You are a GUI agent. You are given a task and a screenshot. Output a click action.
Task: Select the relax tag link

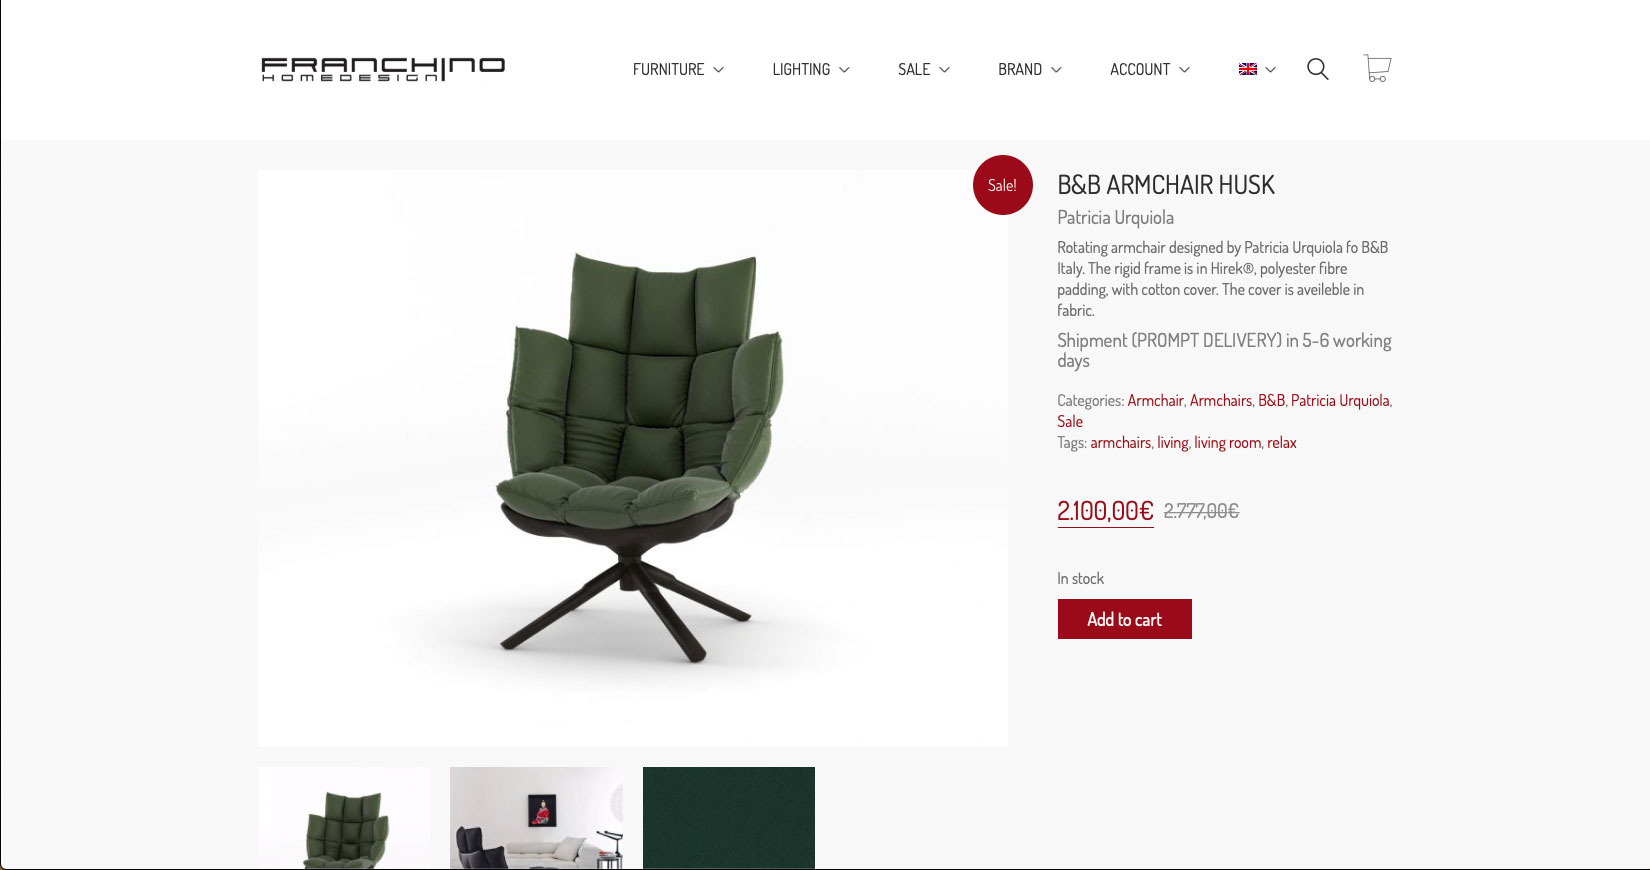[1282, 442]
